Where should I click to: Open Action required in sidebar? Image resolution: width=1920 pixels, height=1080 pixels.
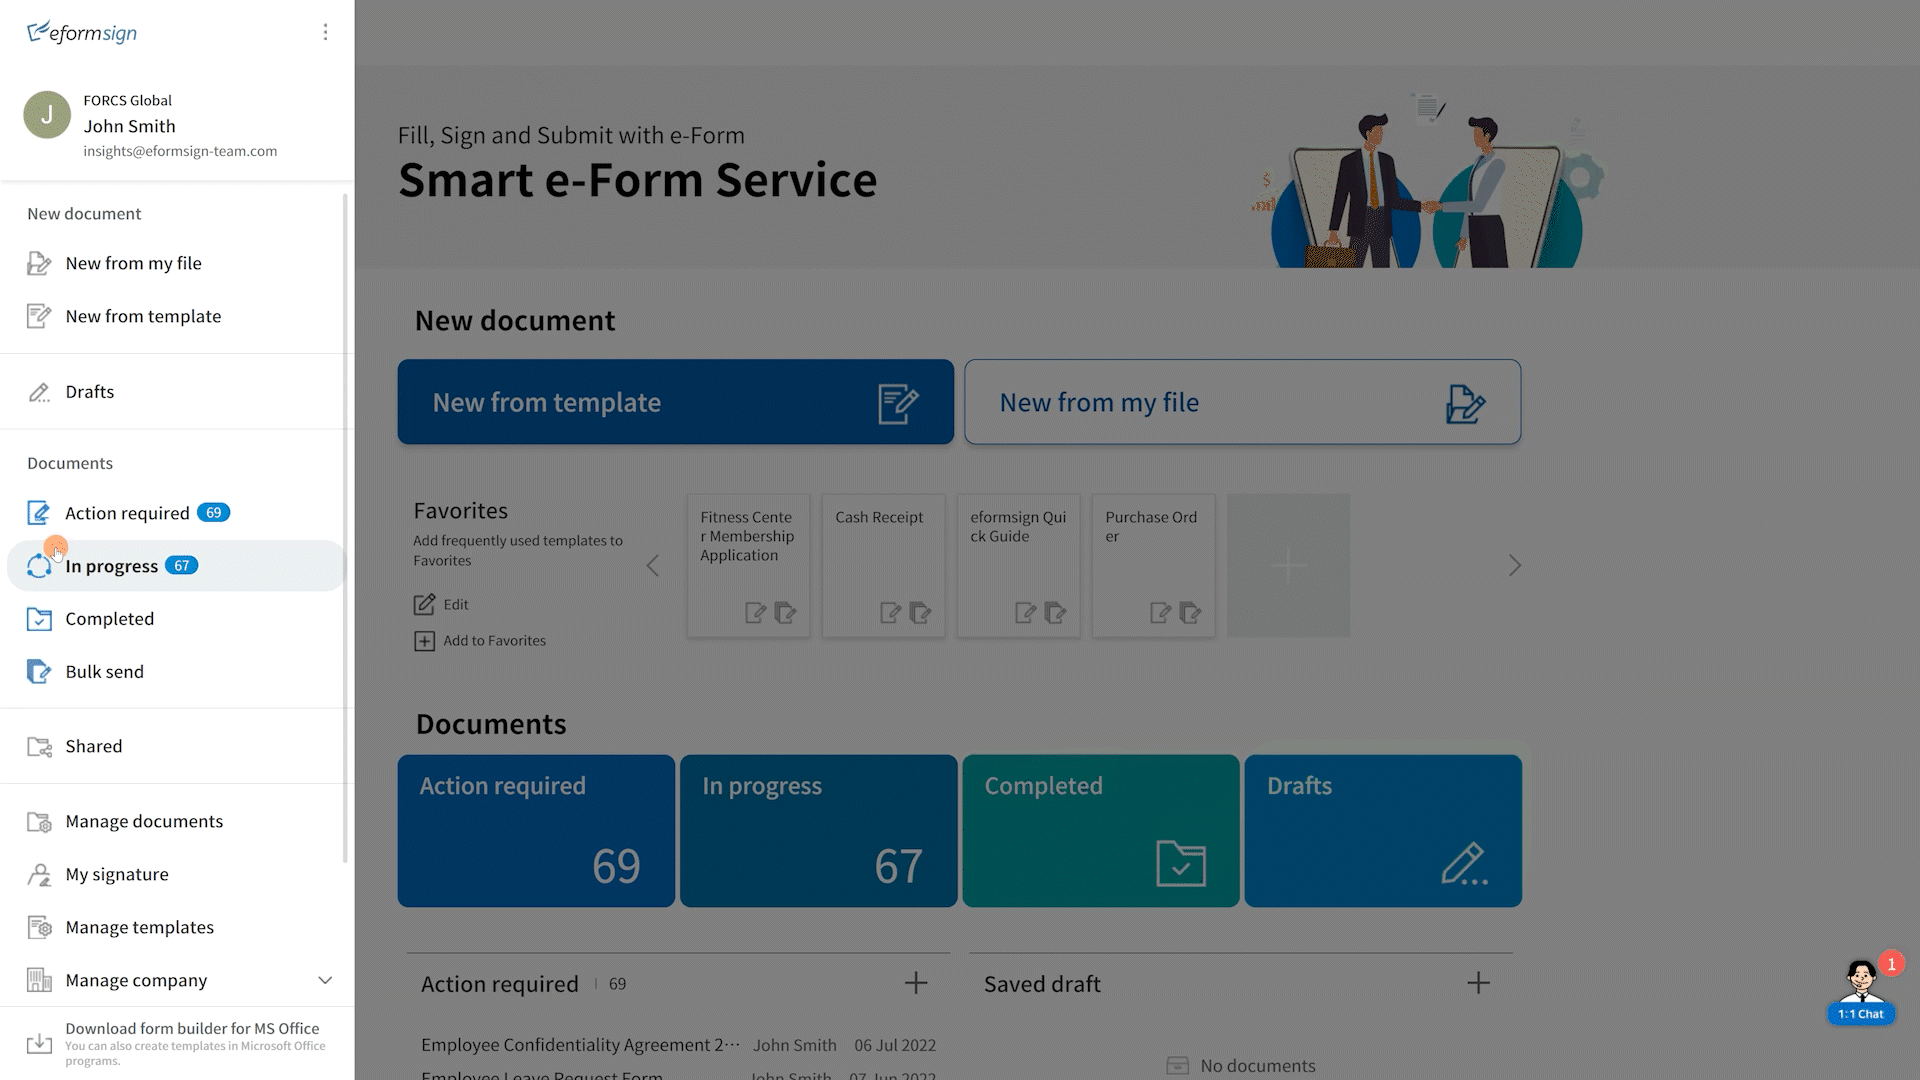(x=127, y=513)
